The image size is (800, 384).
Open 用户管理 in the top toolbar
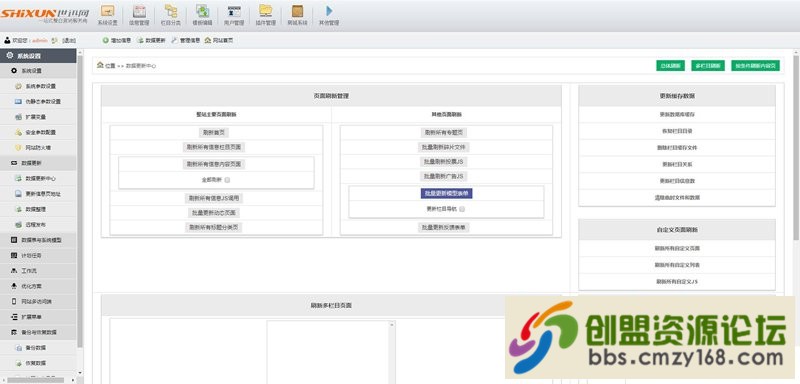click(234, 15)
